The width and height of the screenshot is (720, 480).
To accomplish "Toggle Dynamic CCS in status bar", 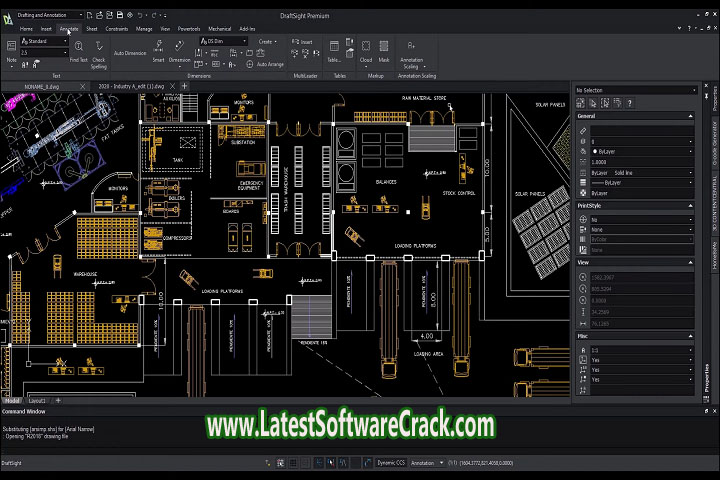I will point(390,463).
